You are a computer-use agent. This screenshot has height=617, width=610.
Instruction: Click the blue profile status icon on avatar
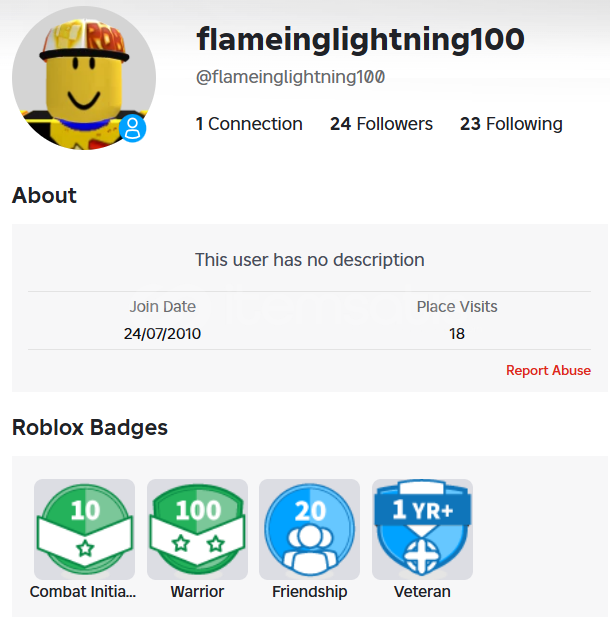[133, 129]
